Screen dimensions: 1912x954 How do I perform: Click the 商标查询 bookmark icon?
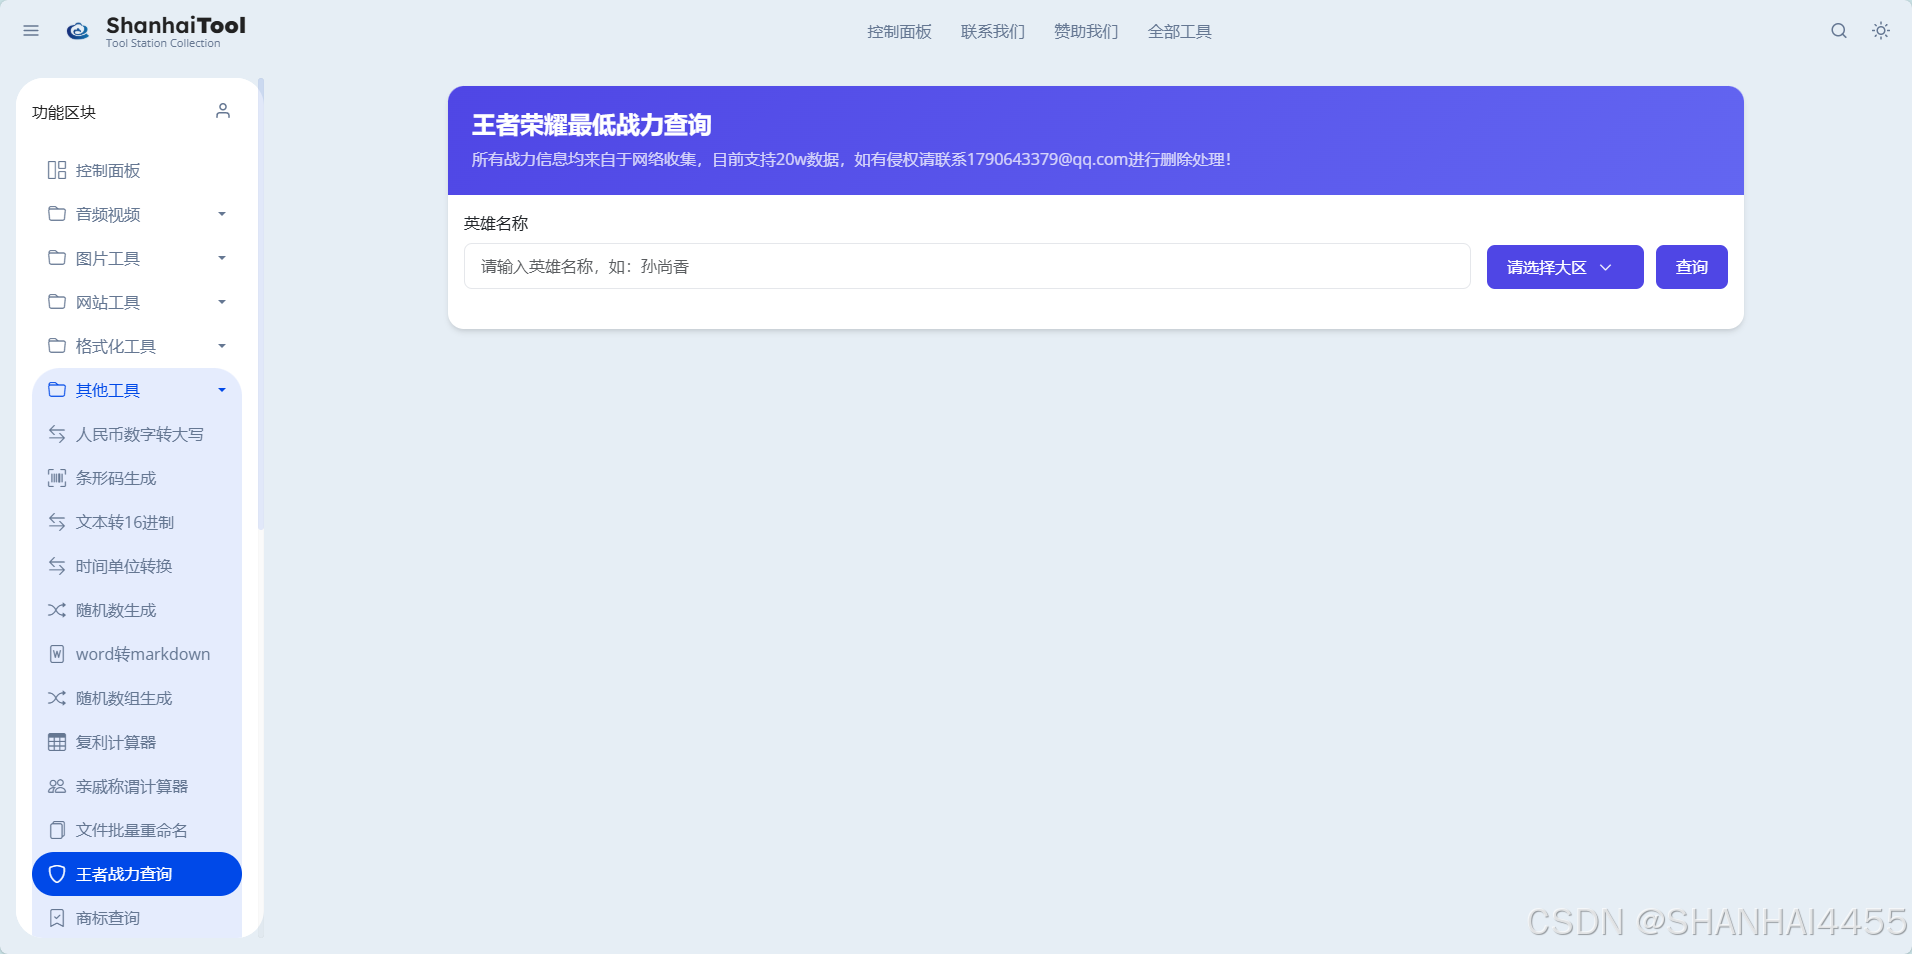coord(57,918)
